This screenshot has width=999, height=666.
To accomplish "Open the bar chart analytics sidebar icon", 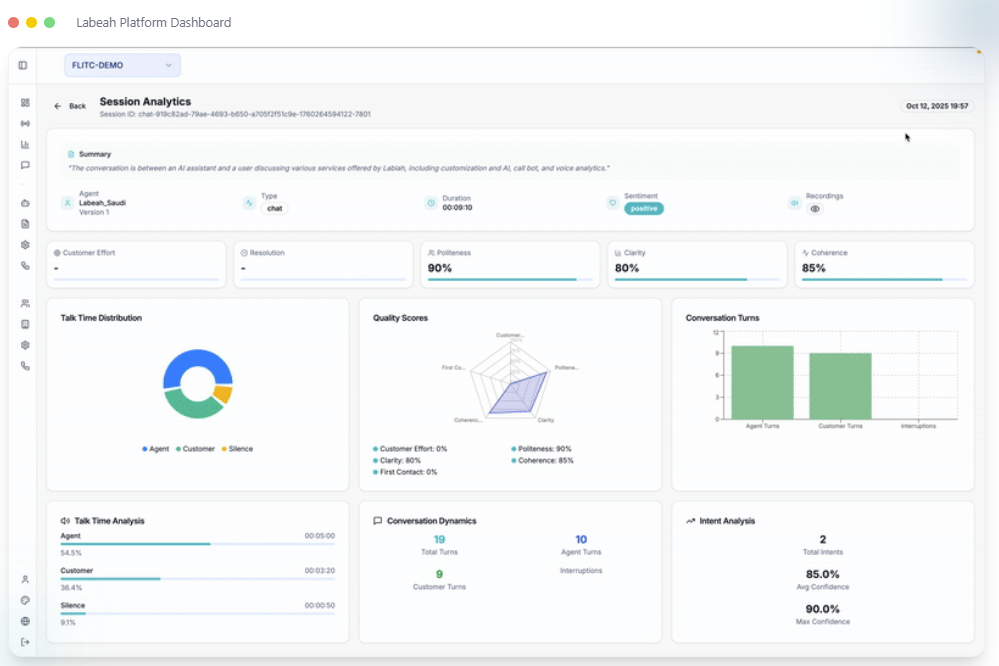I will click(x=25, y=145).
